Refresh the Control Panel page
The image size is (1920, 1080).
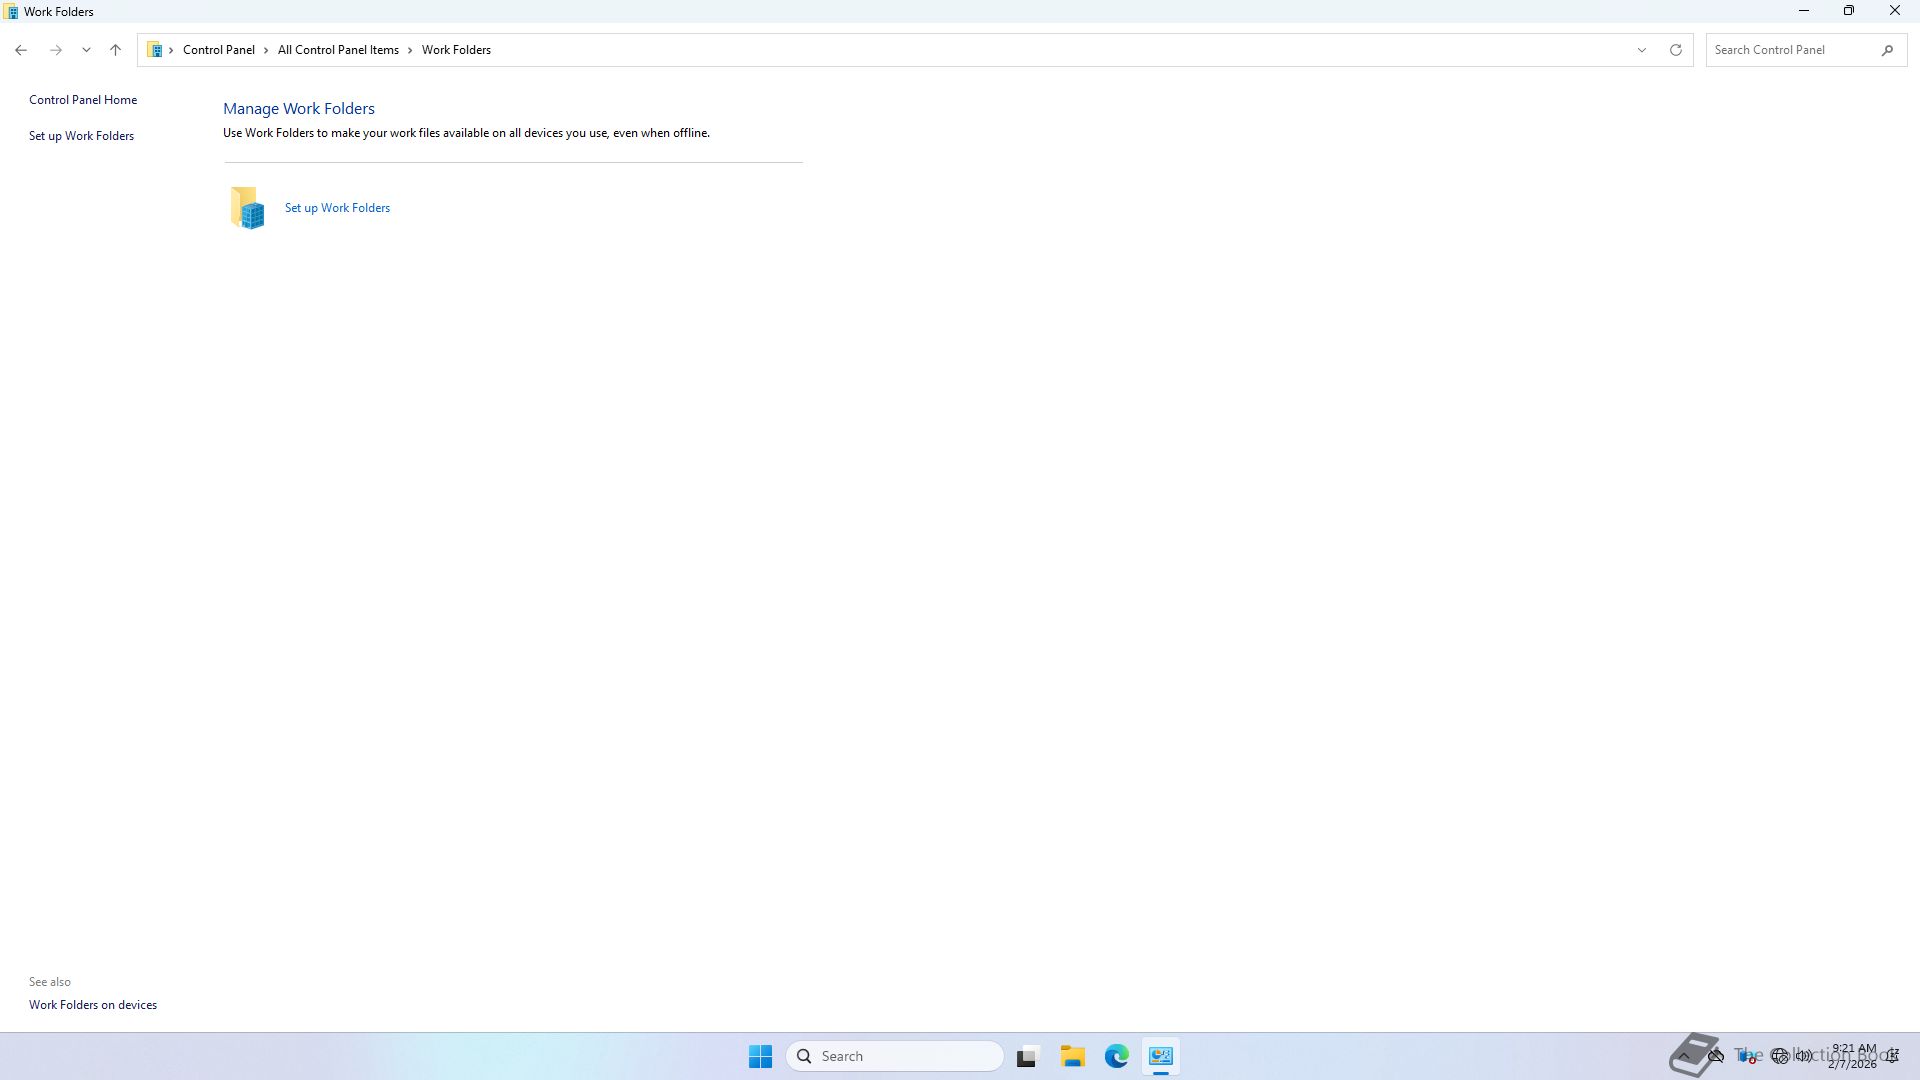[x=1675, y=50]
